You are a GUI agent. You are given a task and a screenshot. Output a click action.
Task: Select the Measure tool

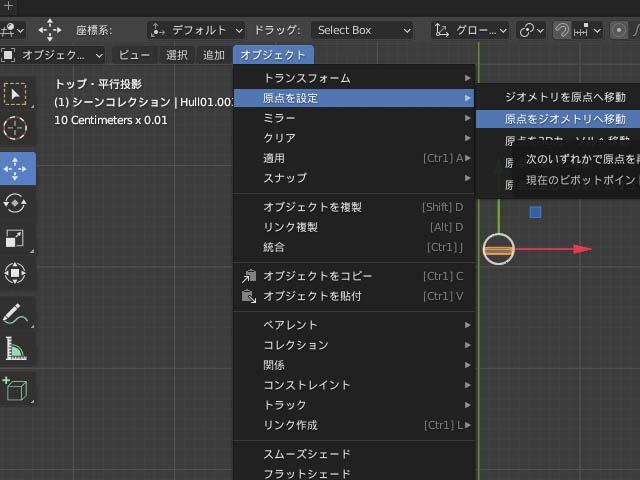(x=15, y=349)
